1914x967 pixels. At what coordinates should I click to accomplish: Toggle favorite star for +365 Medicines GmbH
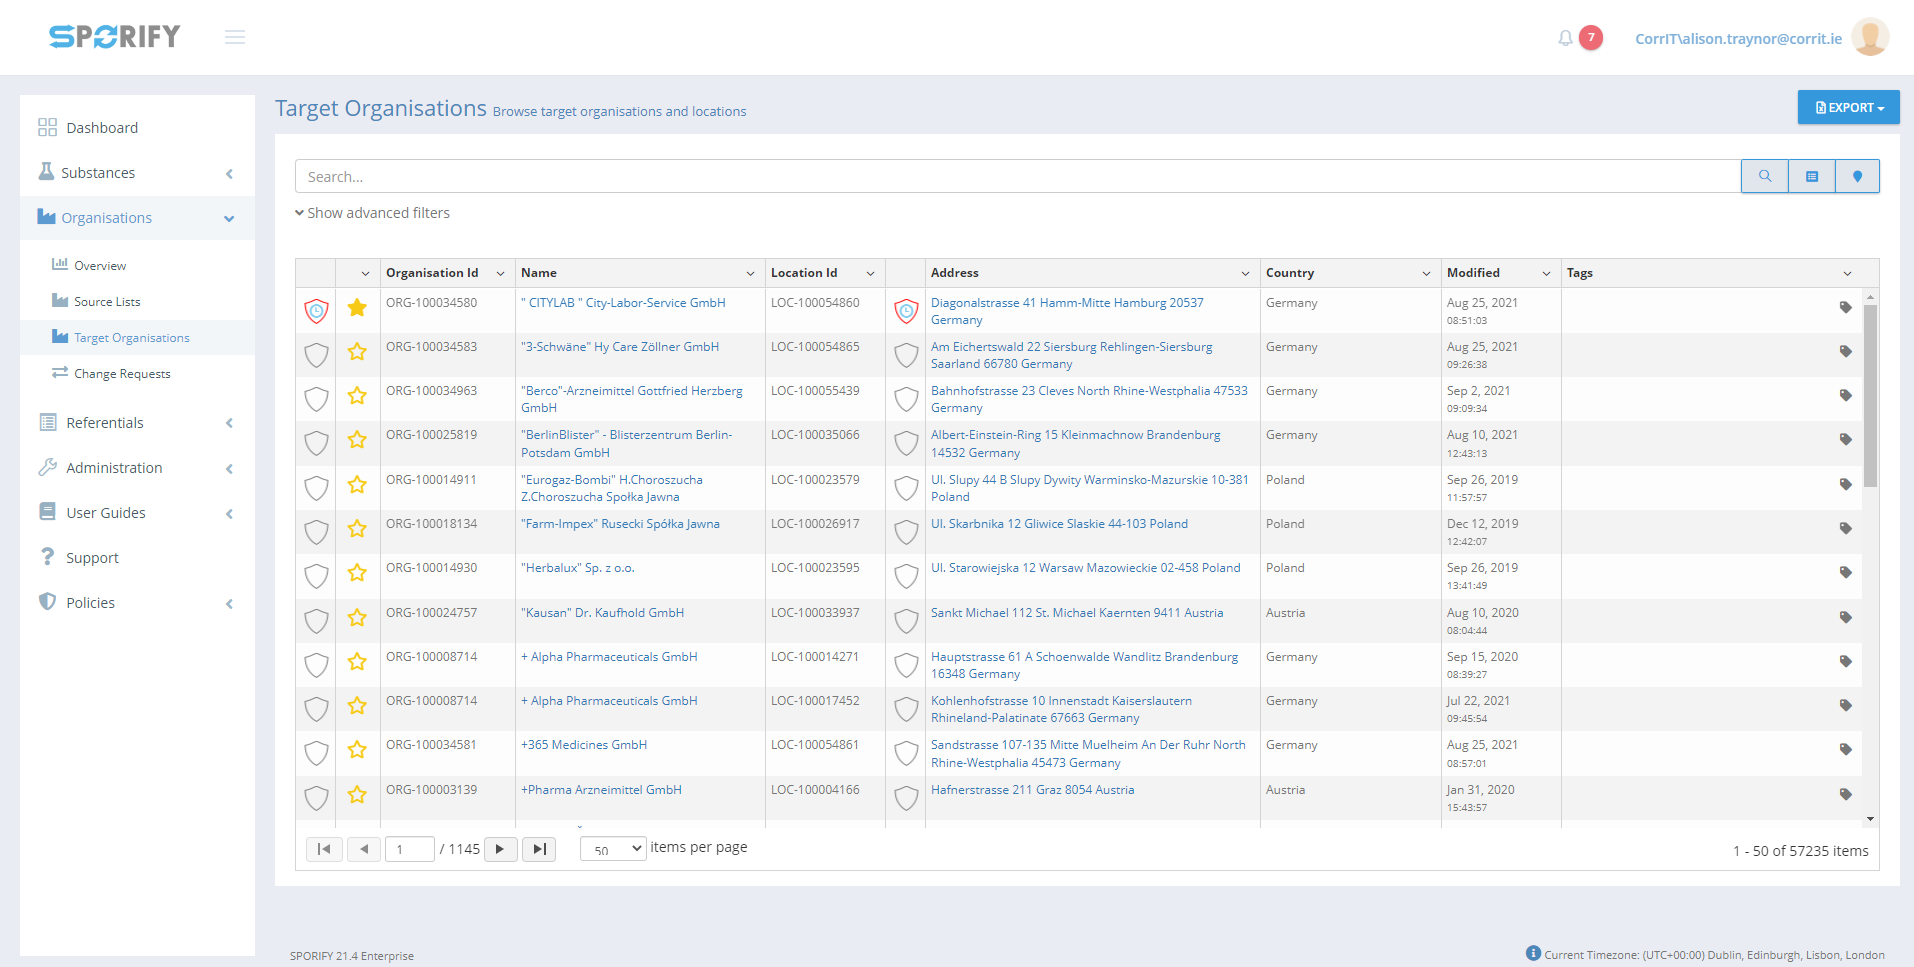[x=357, y=750]
